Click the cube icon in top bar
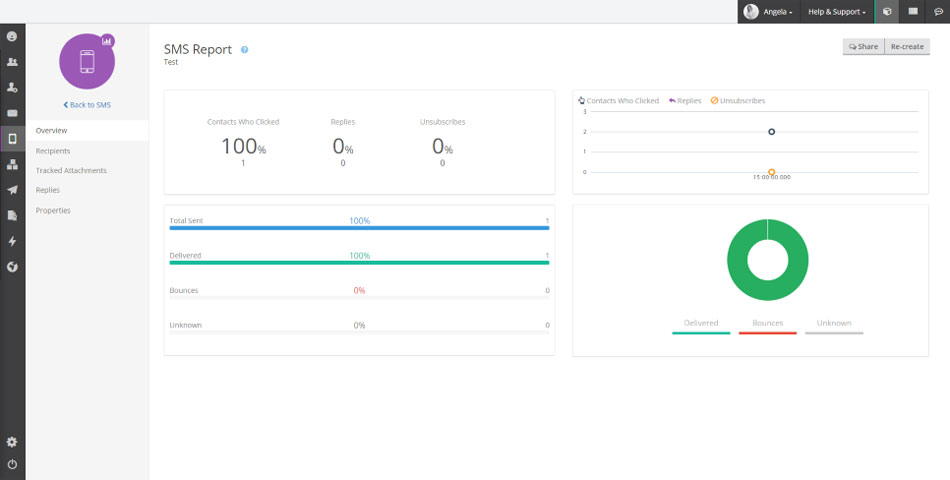The height and width of the screenshot is (480, 950). (886, 12)
